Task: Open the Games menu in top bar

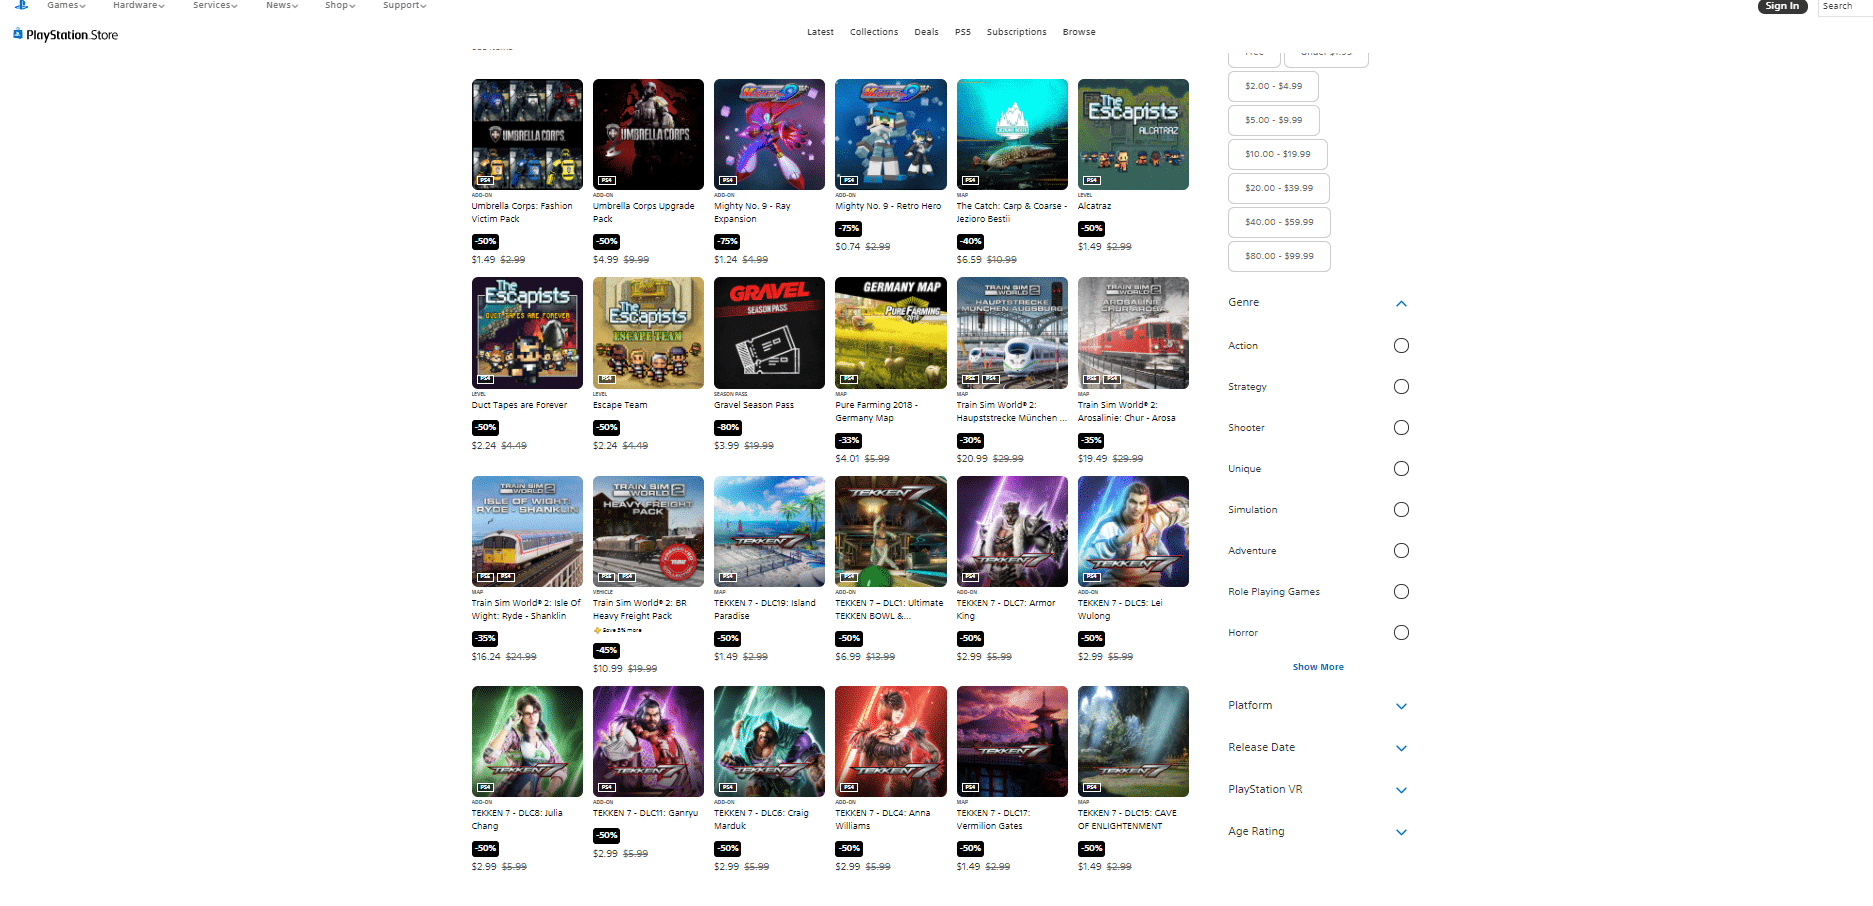Action: pyautogui.click(x=66, y=6)
